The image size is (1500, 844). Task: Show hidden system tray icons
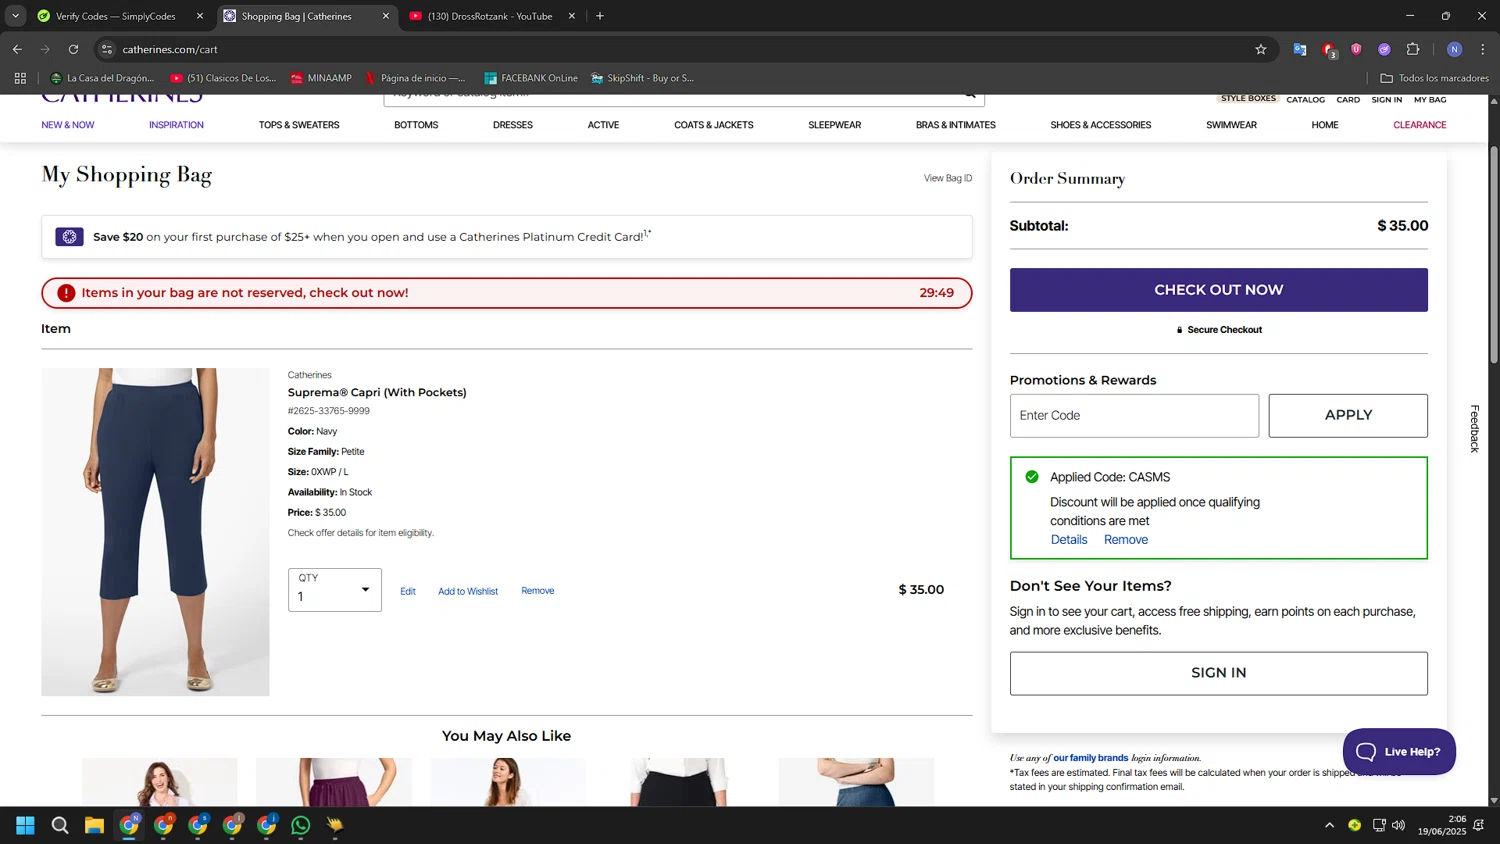pos(1329,825)
